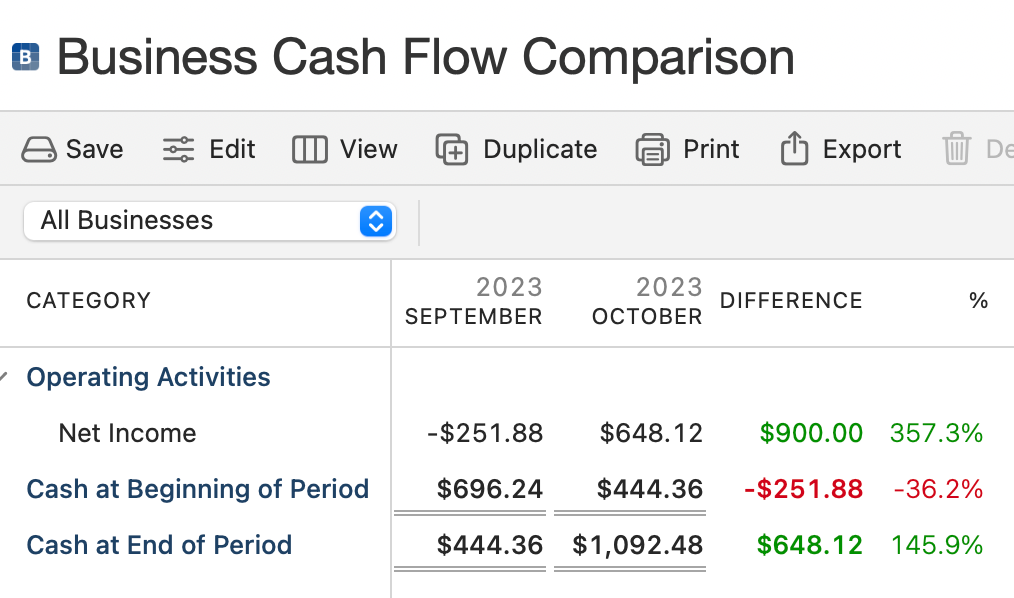1014x598 pixels.
Task: Click Cash at Beginning of Period
Action: pos(197,489)
